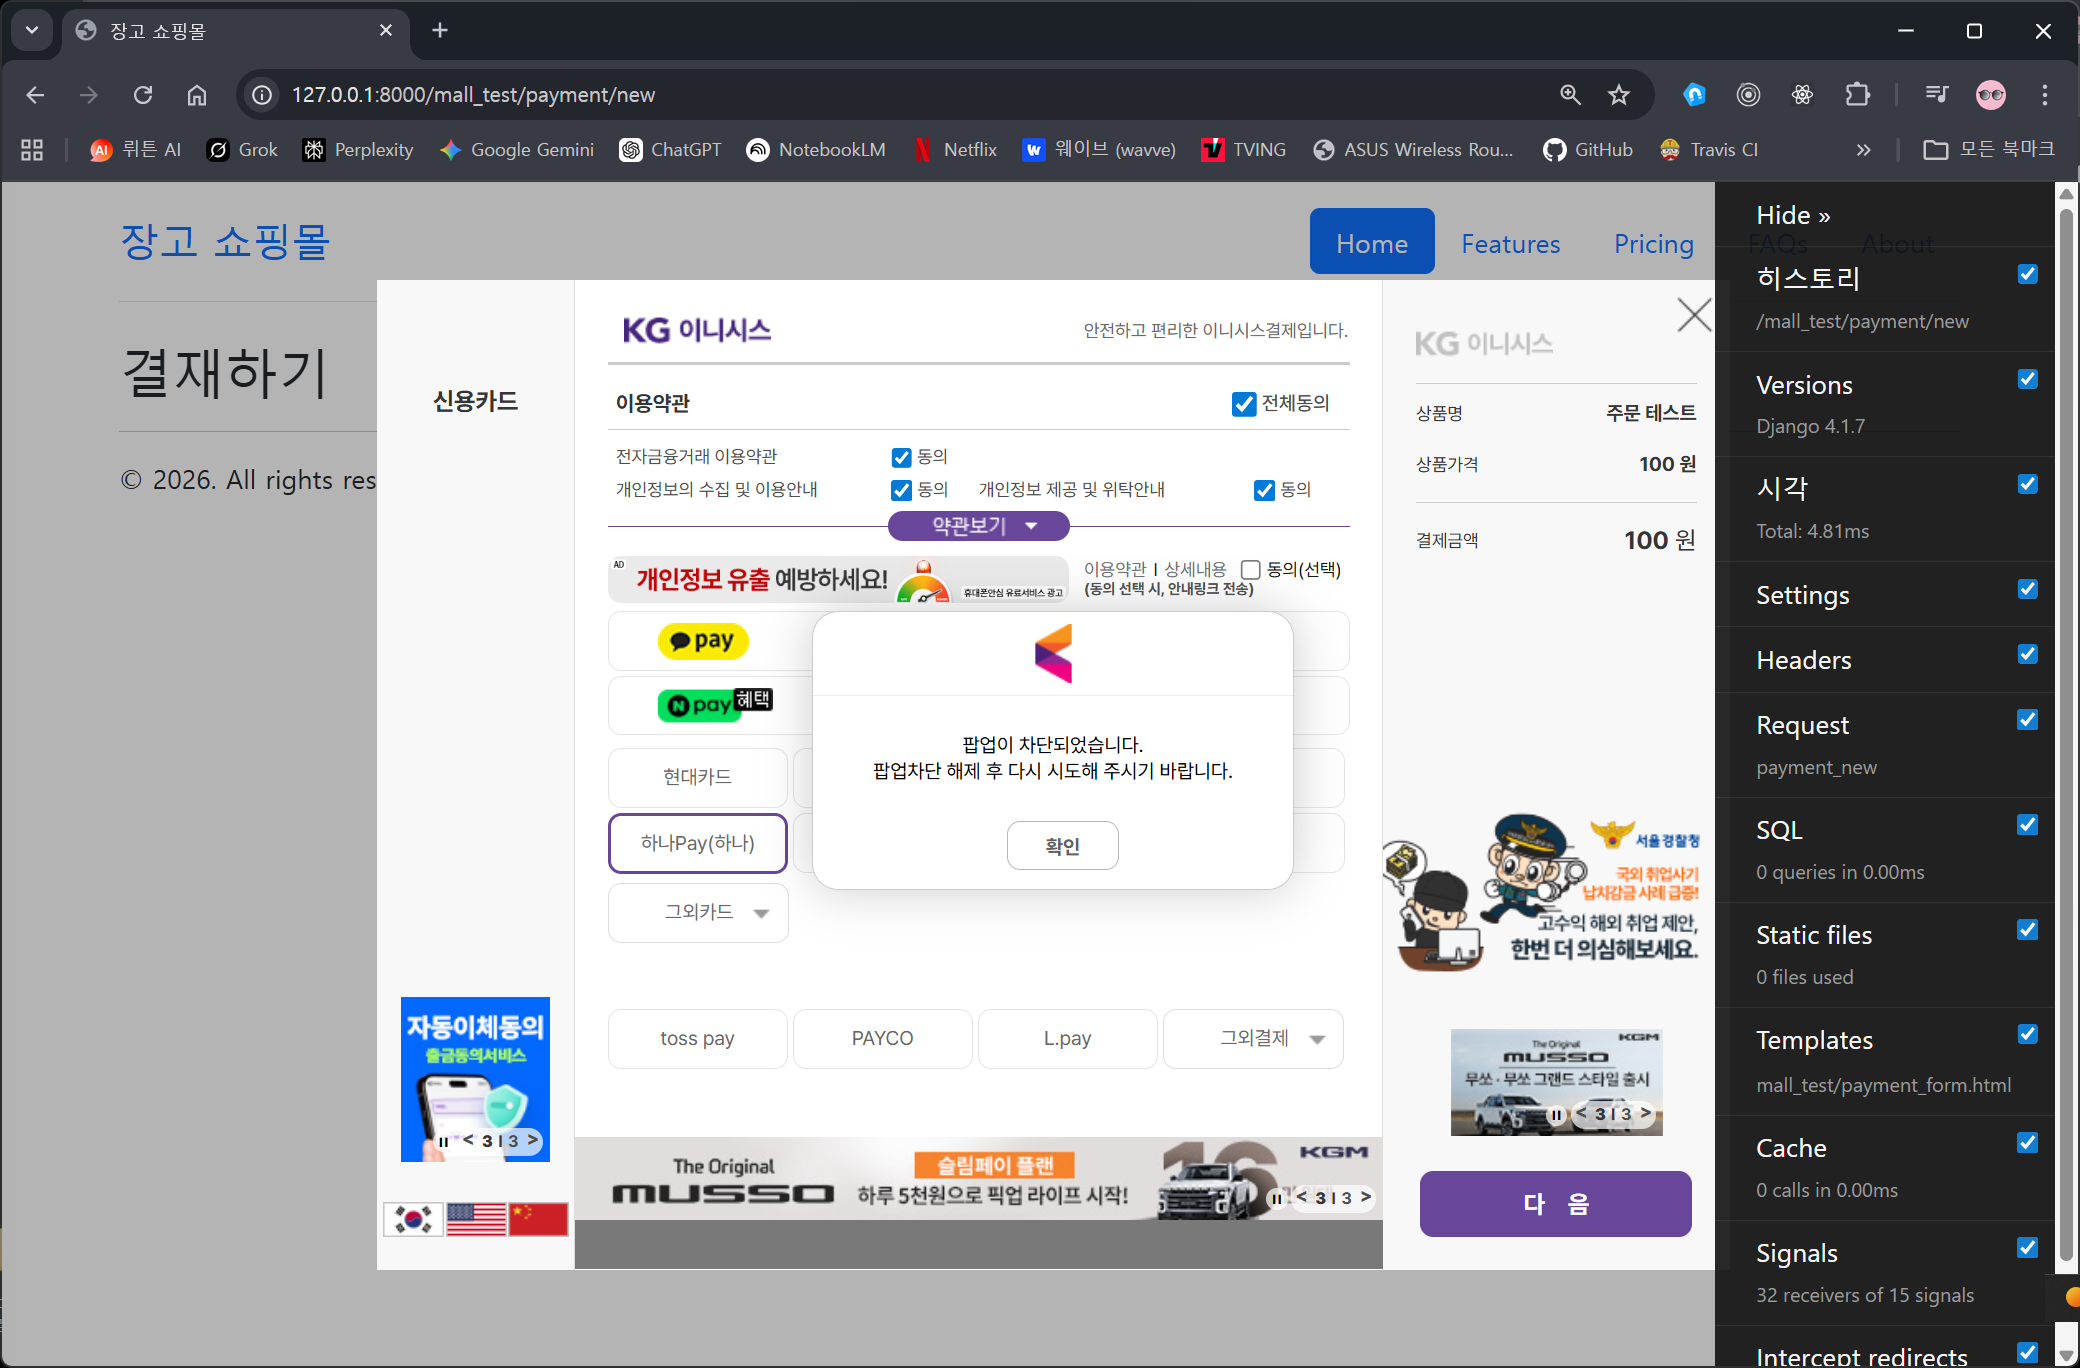Toggle the 전체동의 agreement checkbox

(x=1243, y=403)
